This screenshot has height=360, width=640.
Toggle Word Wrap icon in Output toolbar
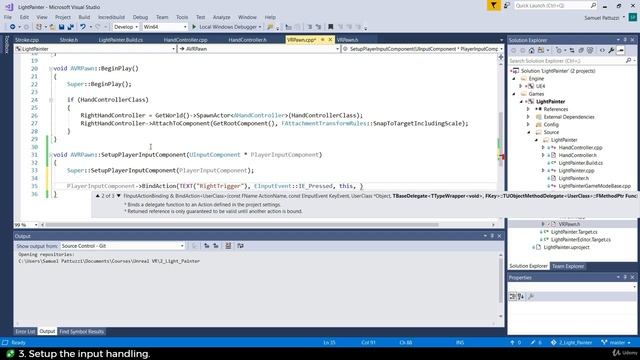point(240,246)
